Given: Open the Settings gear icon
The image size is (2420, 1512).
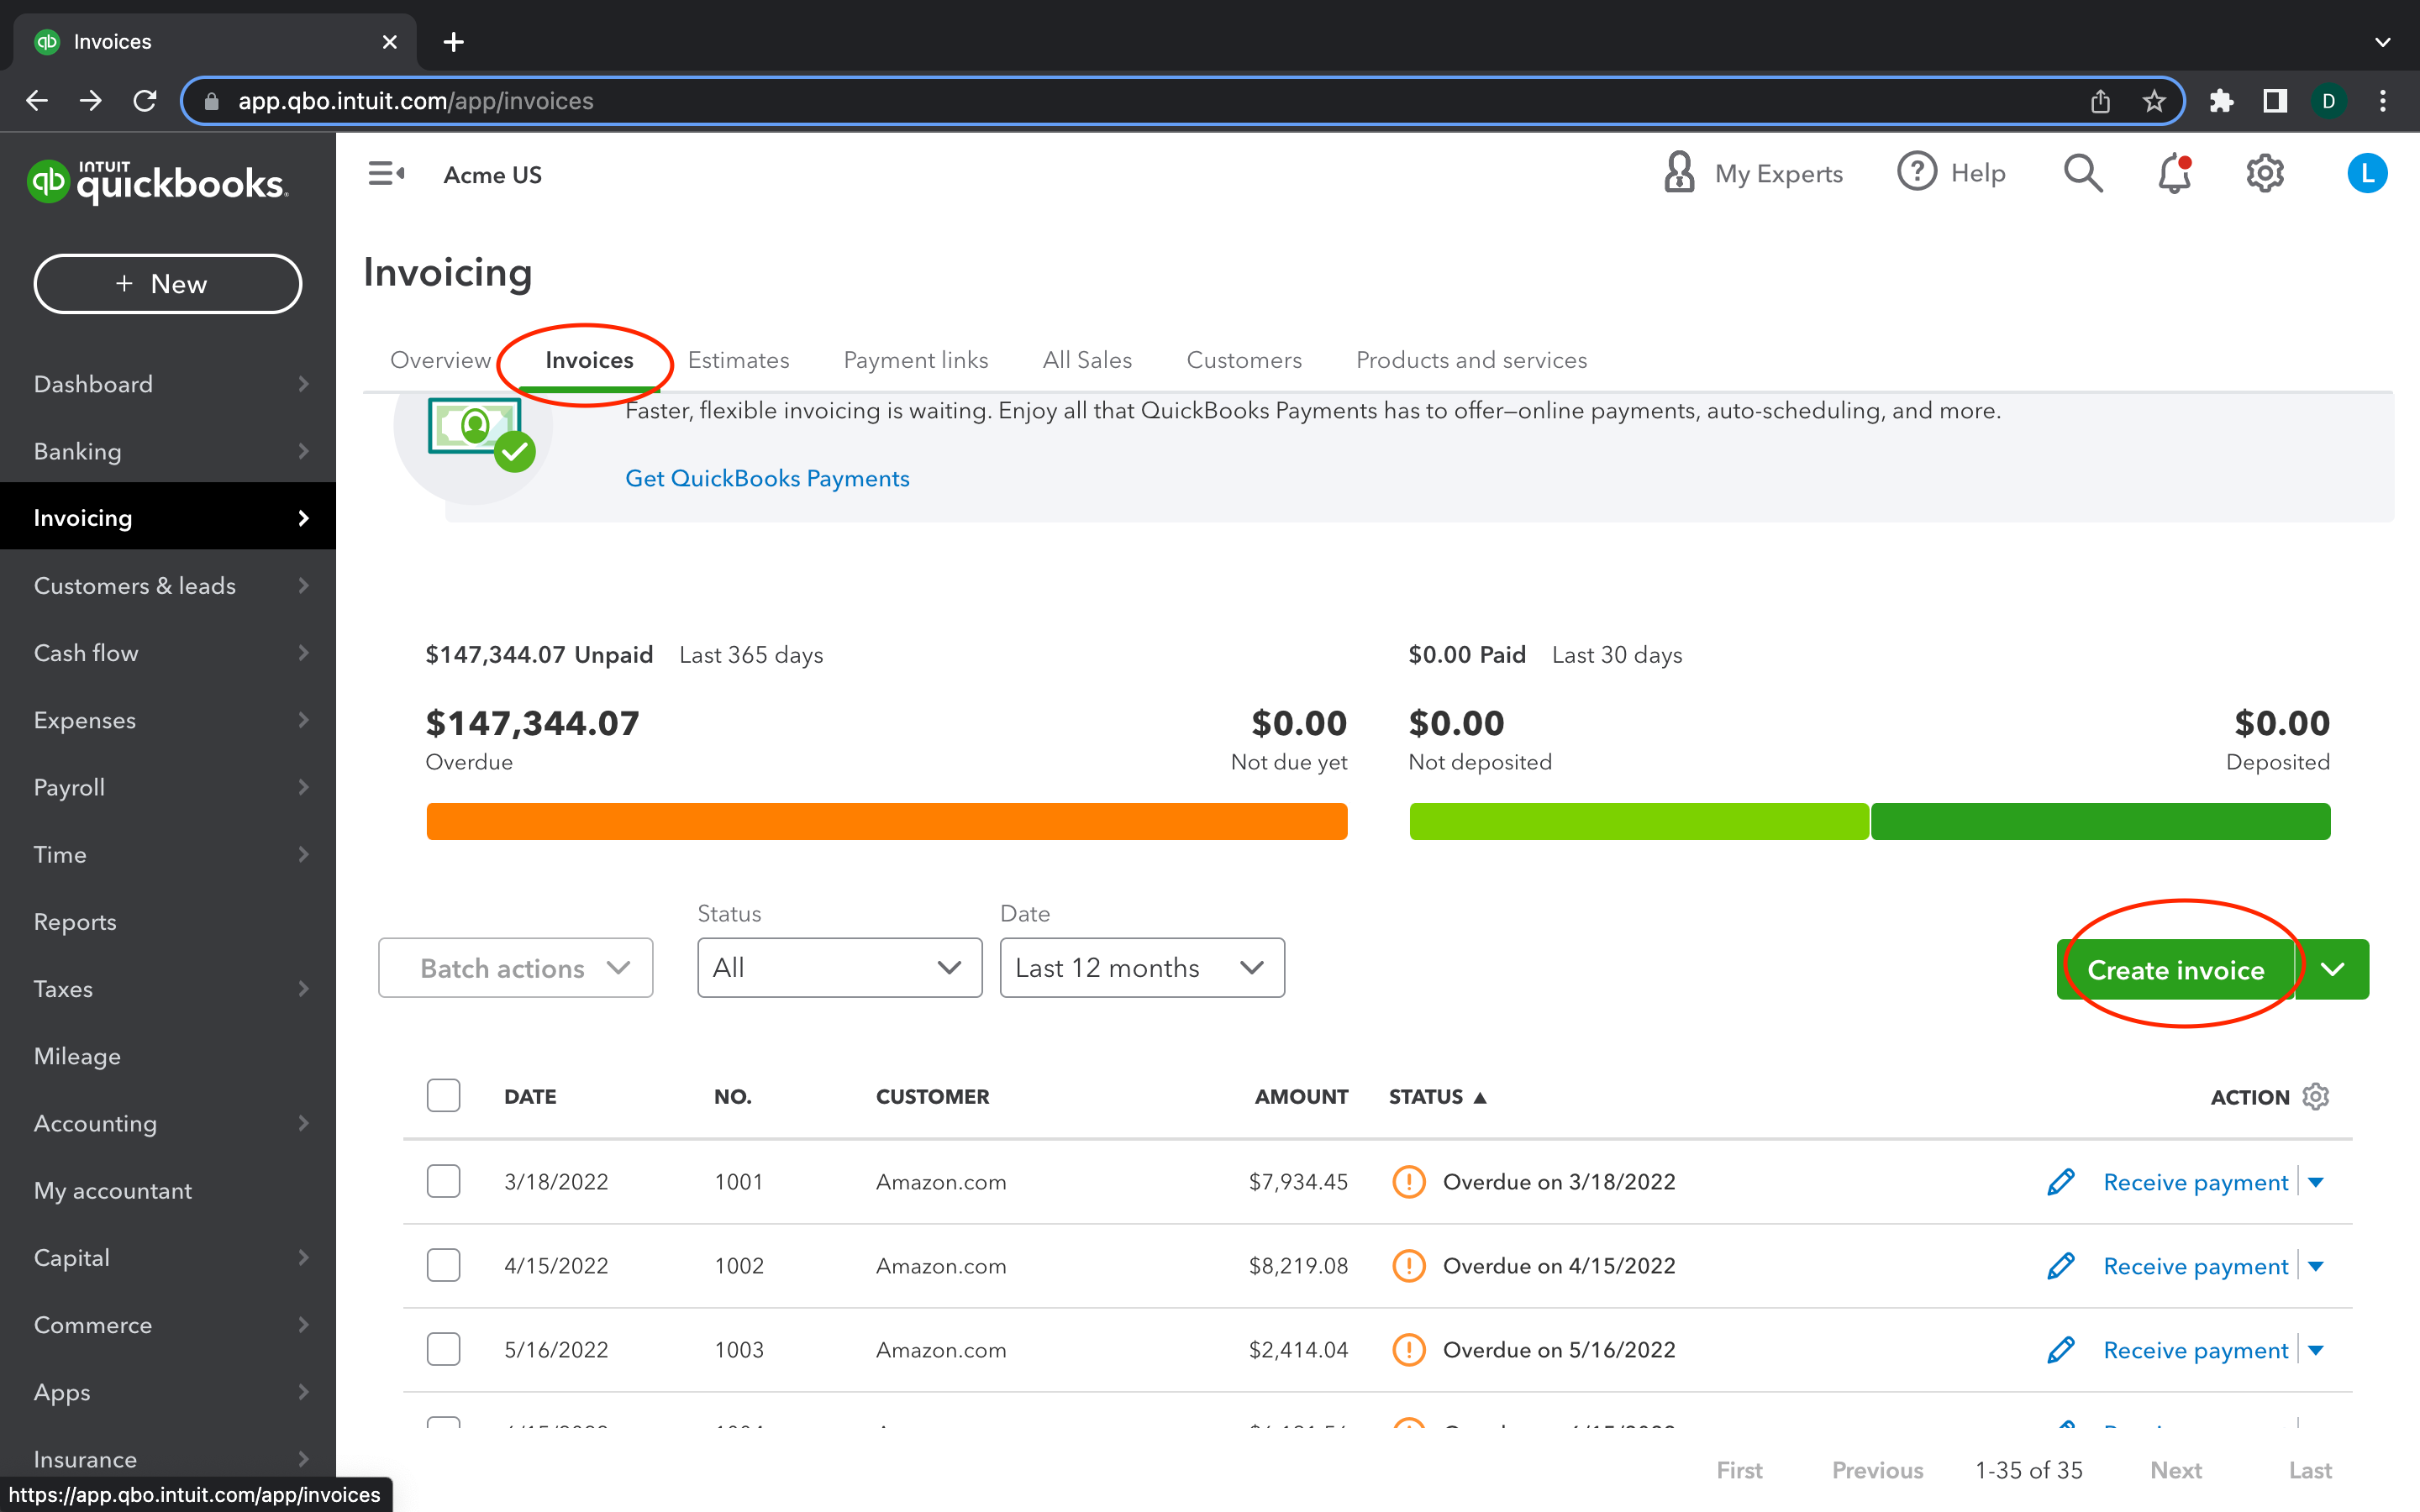Looking at the screenshot, I should (x=2261, y=174).
